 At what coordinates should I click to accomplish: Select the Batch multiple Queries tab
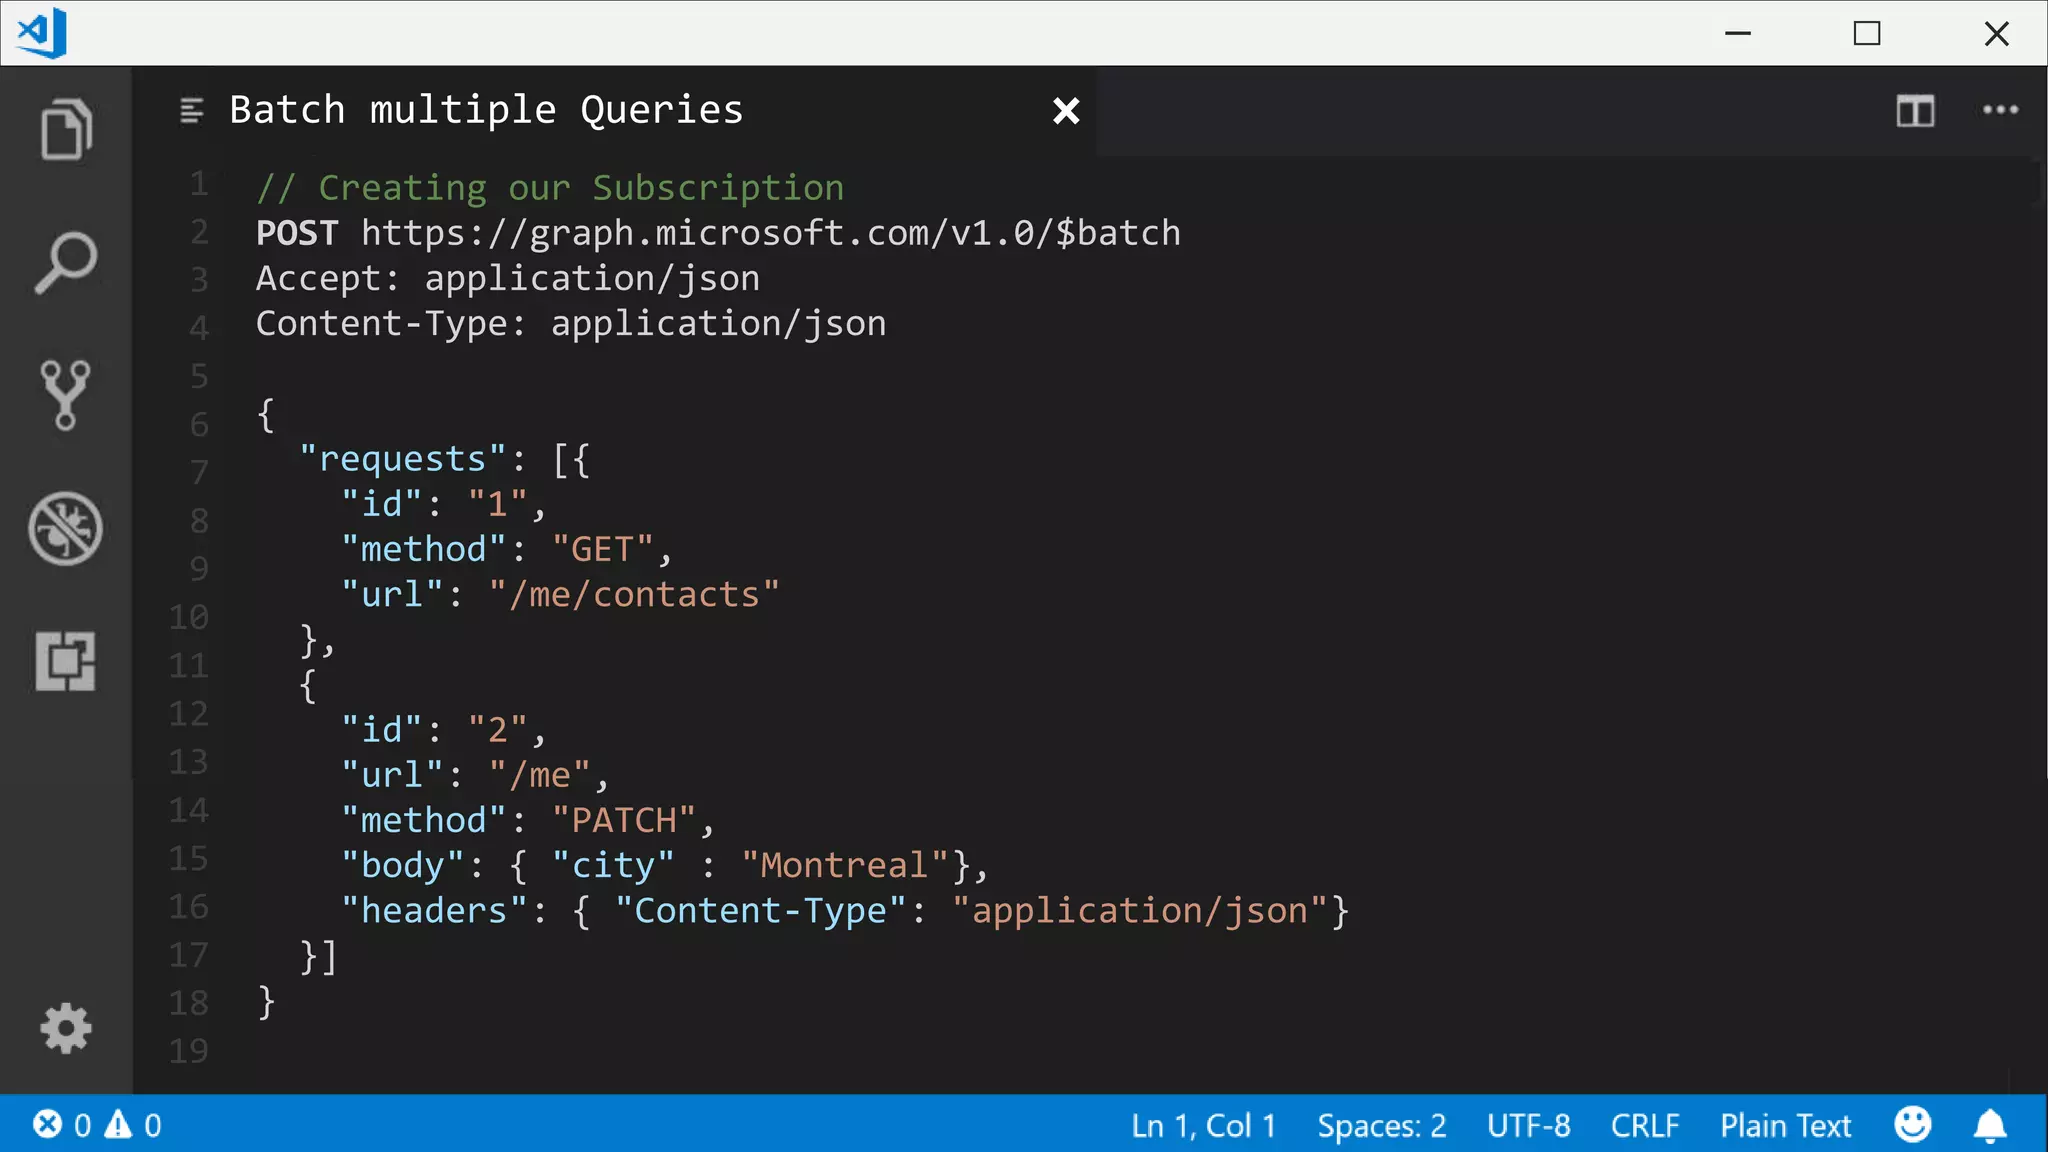click(x=616, y=110)
